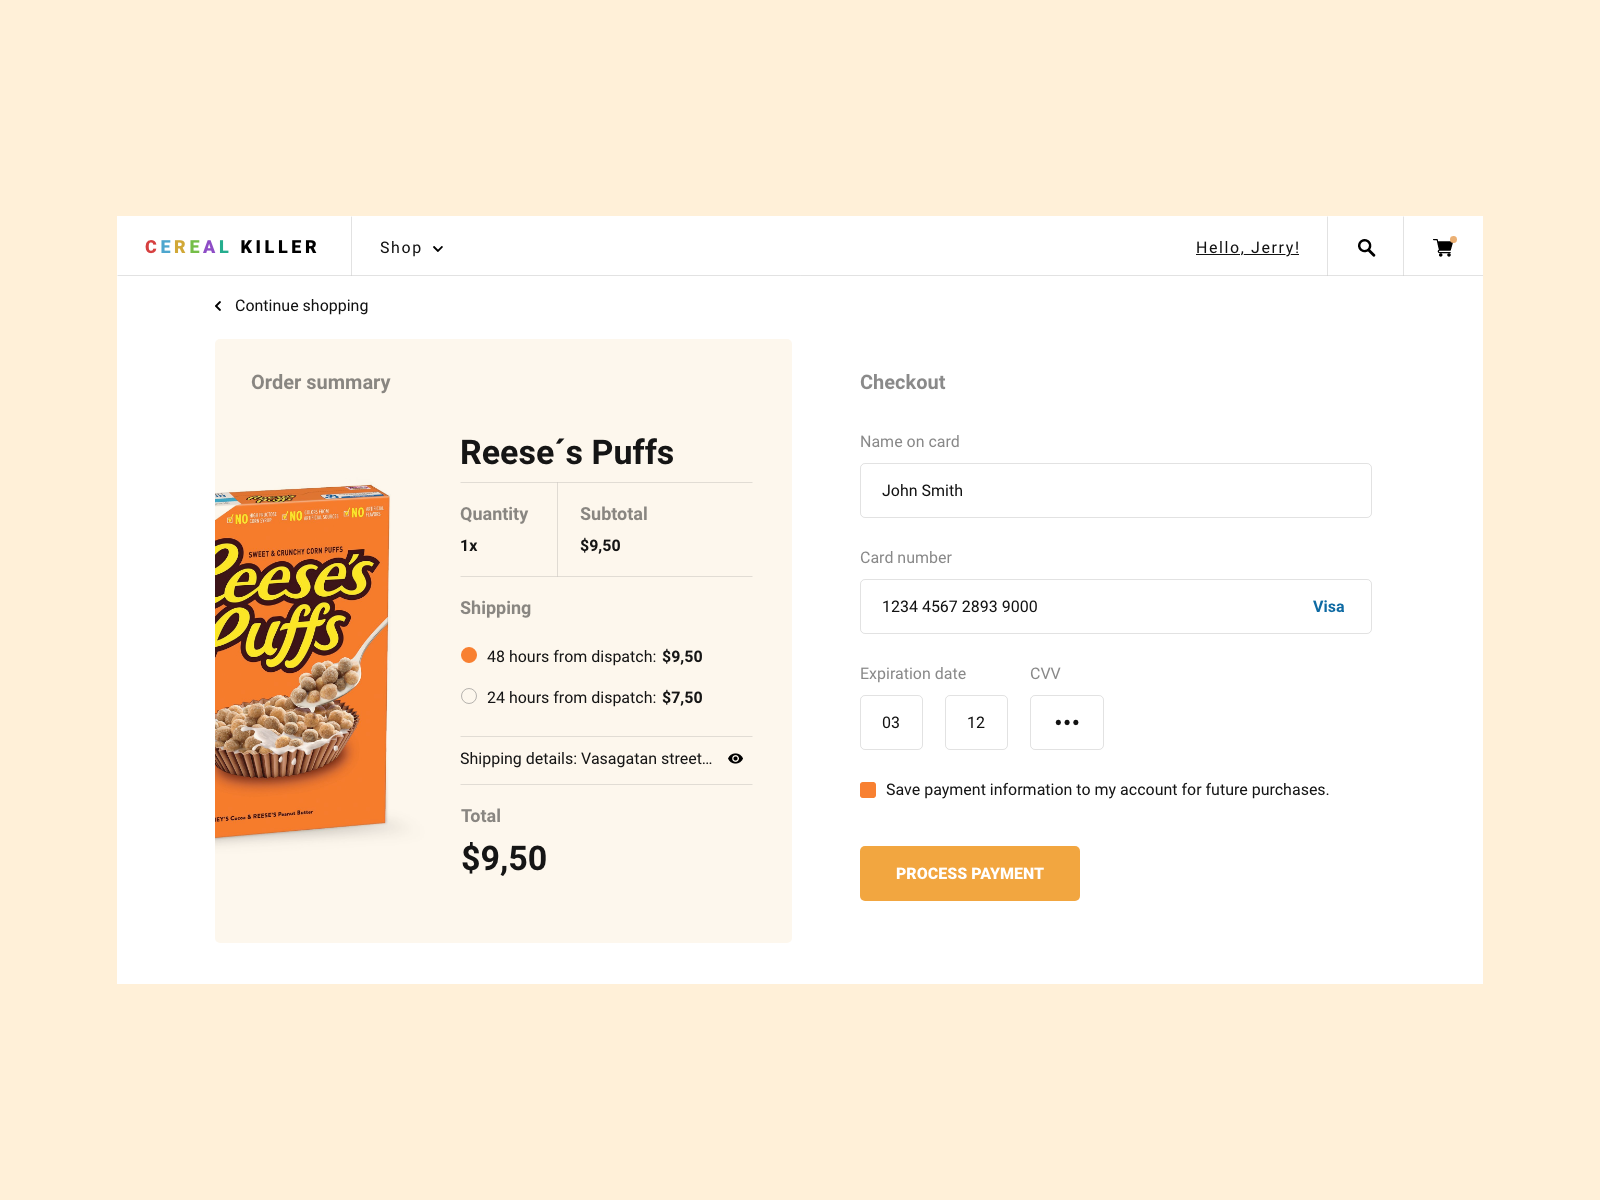1600x1200 pixels.
Task: Click the Hello, Jerry! account link
Action: point(1247,248)
